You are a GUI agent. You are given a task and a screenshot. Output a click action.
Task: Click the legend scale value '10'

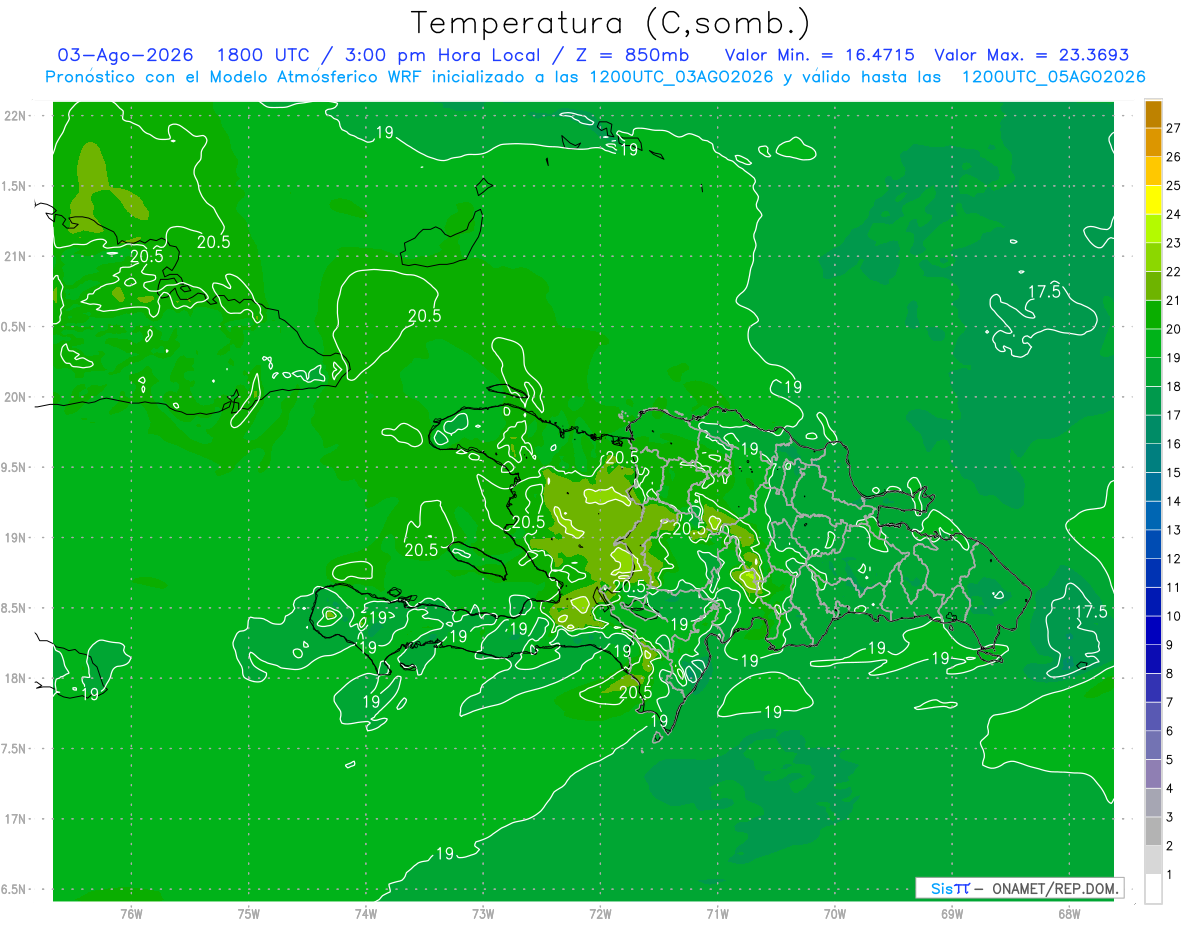tap(1174, 616)
